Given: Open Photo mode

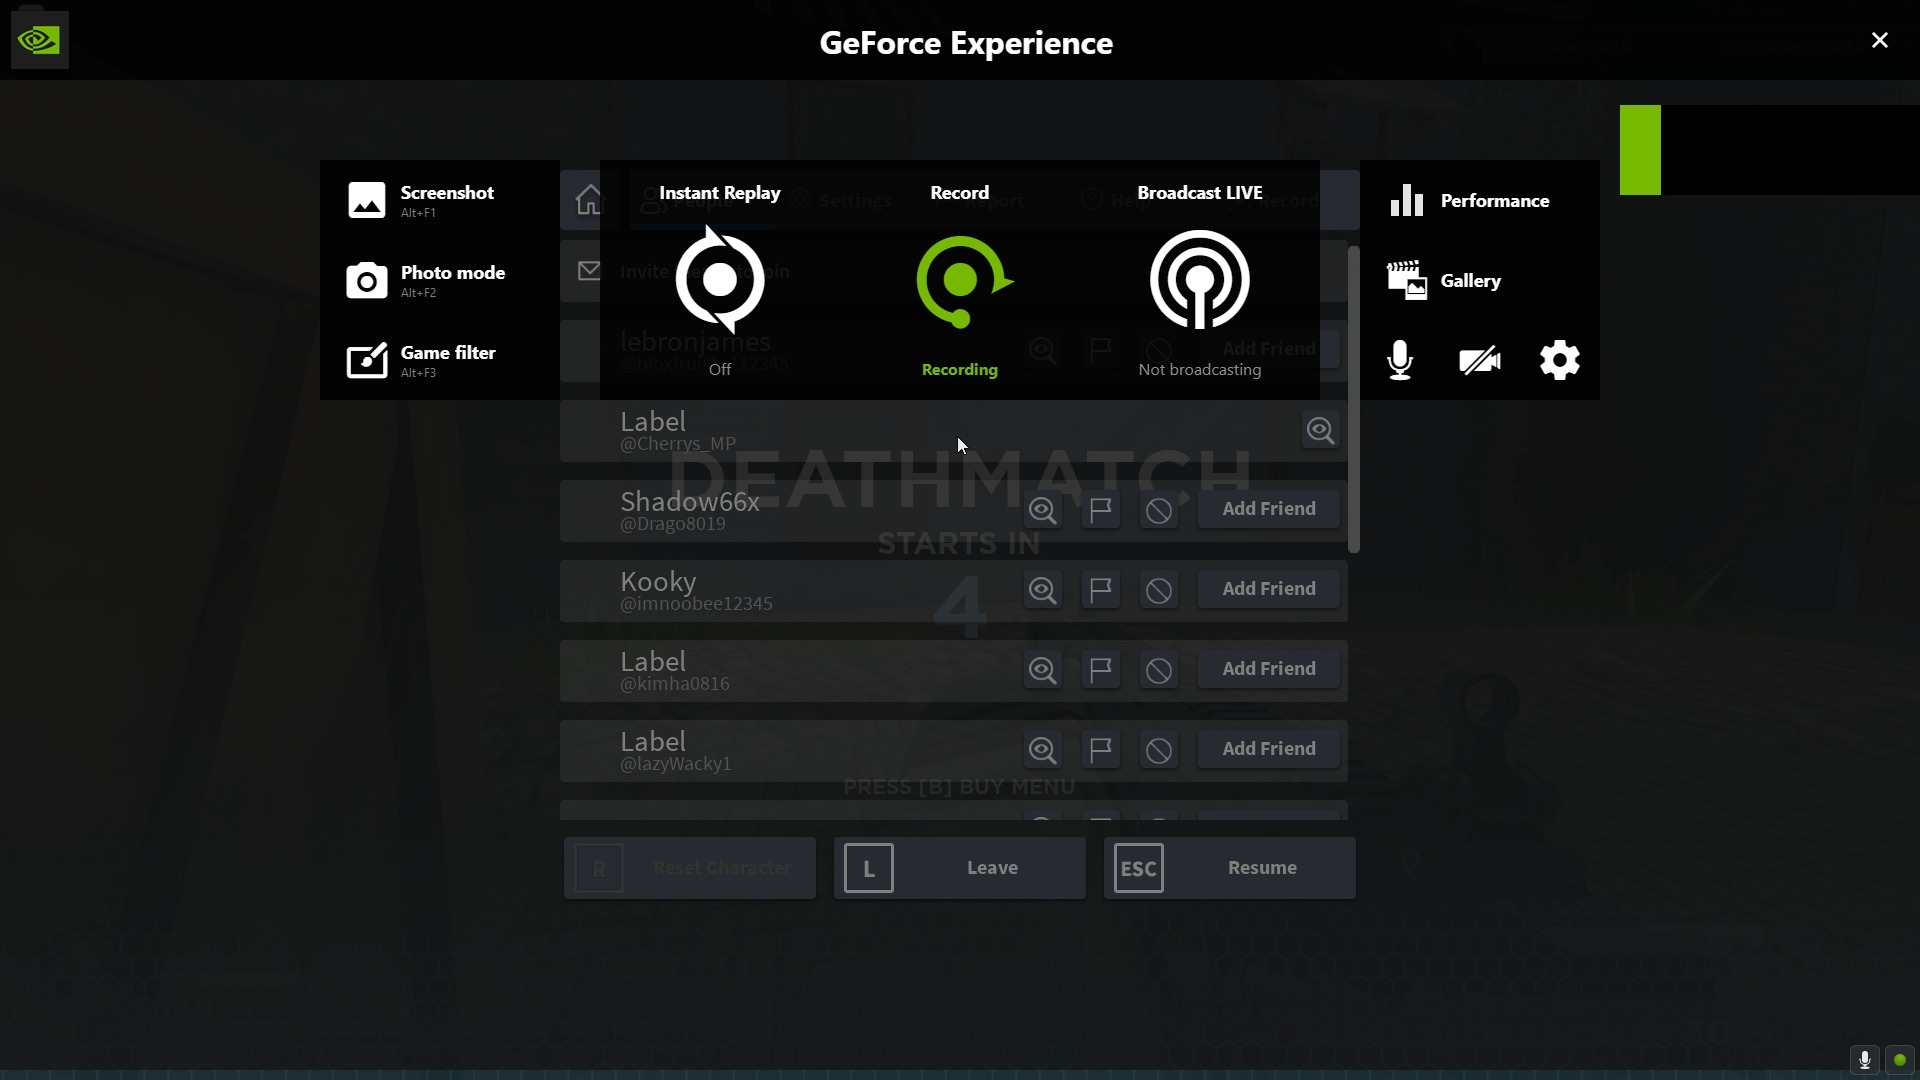Looking at the screenshot, I should tap(425, 280).
